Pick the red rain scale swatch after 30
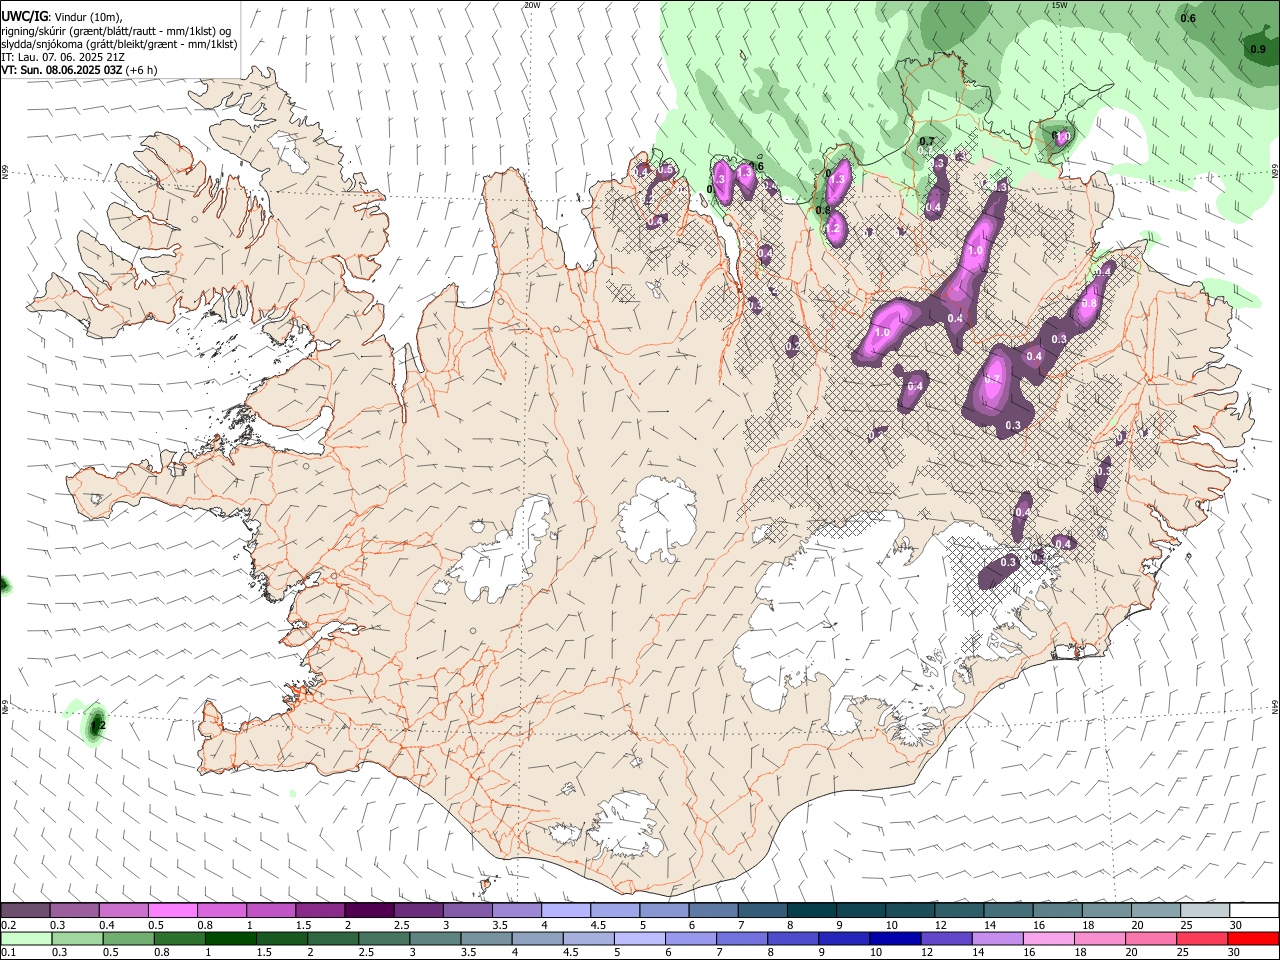Screen dimensions: 1280x960 1253,938
